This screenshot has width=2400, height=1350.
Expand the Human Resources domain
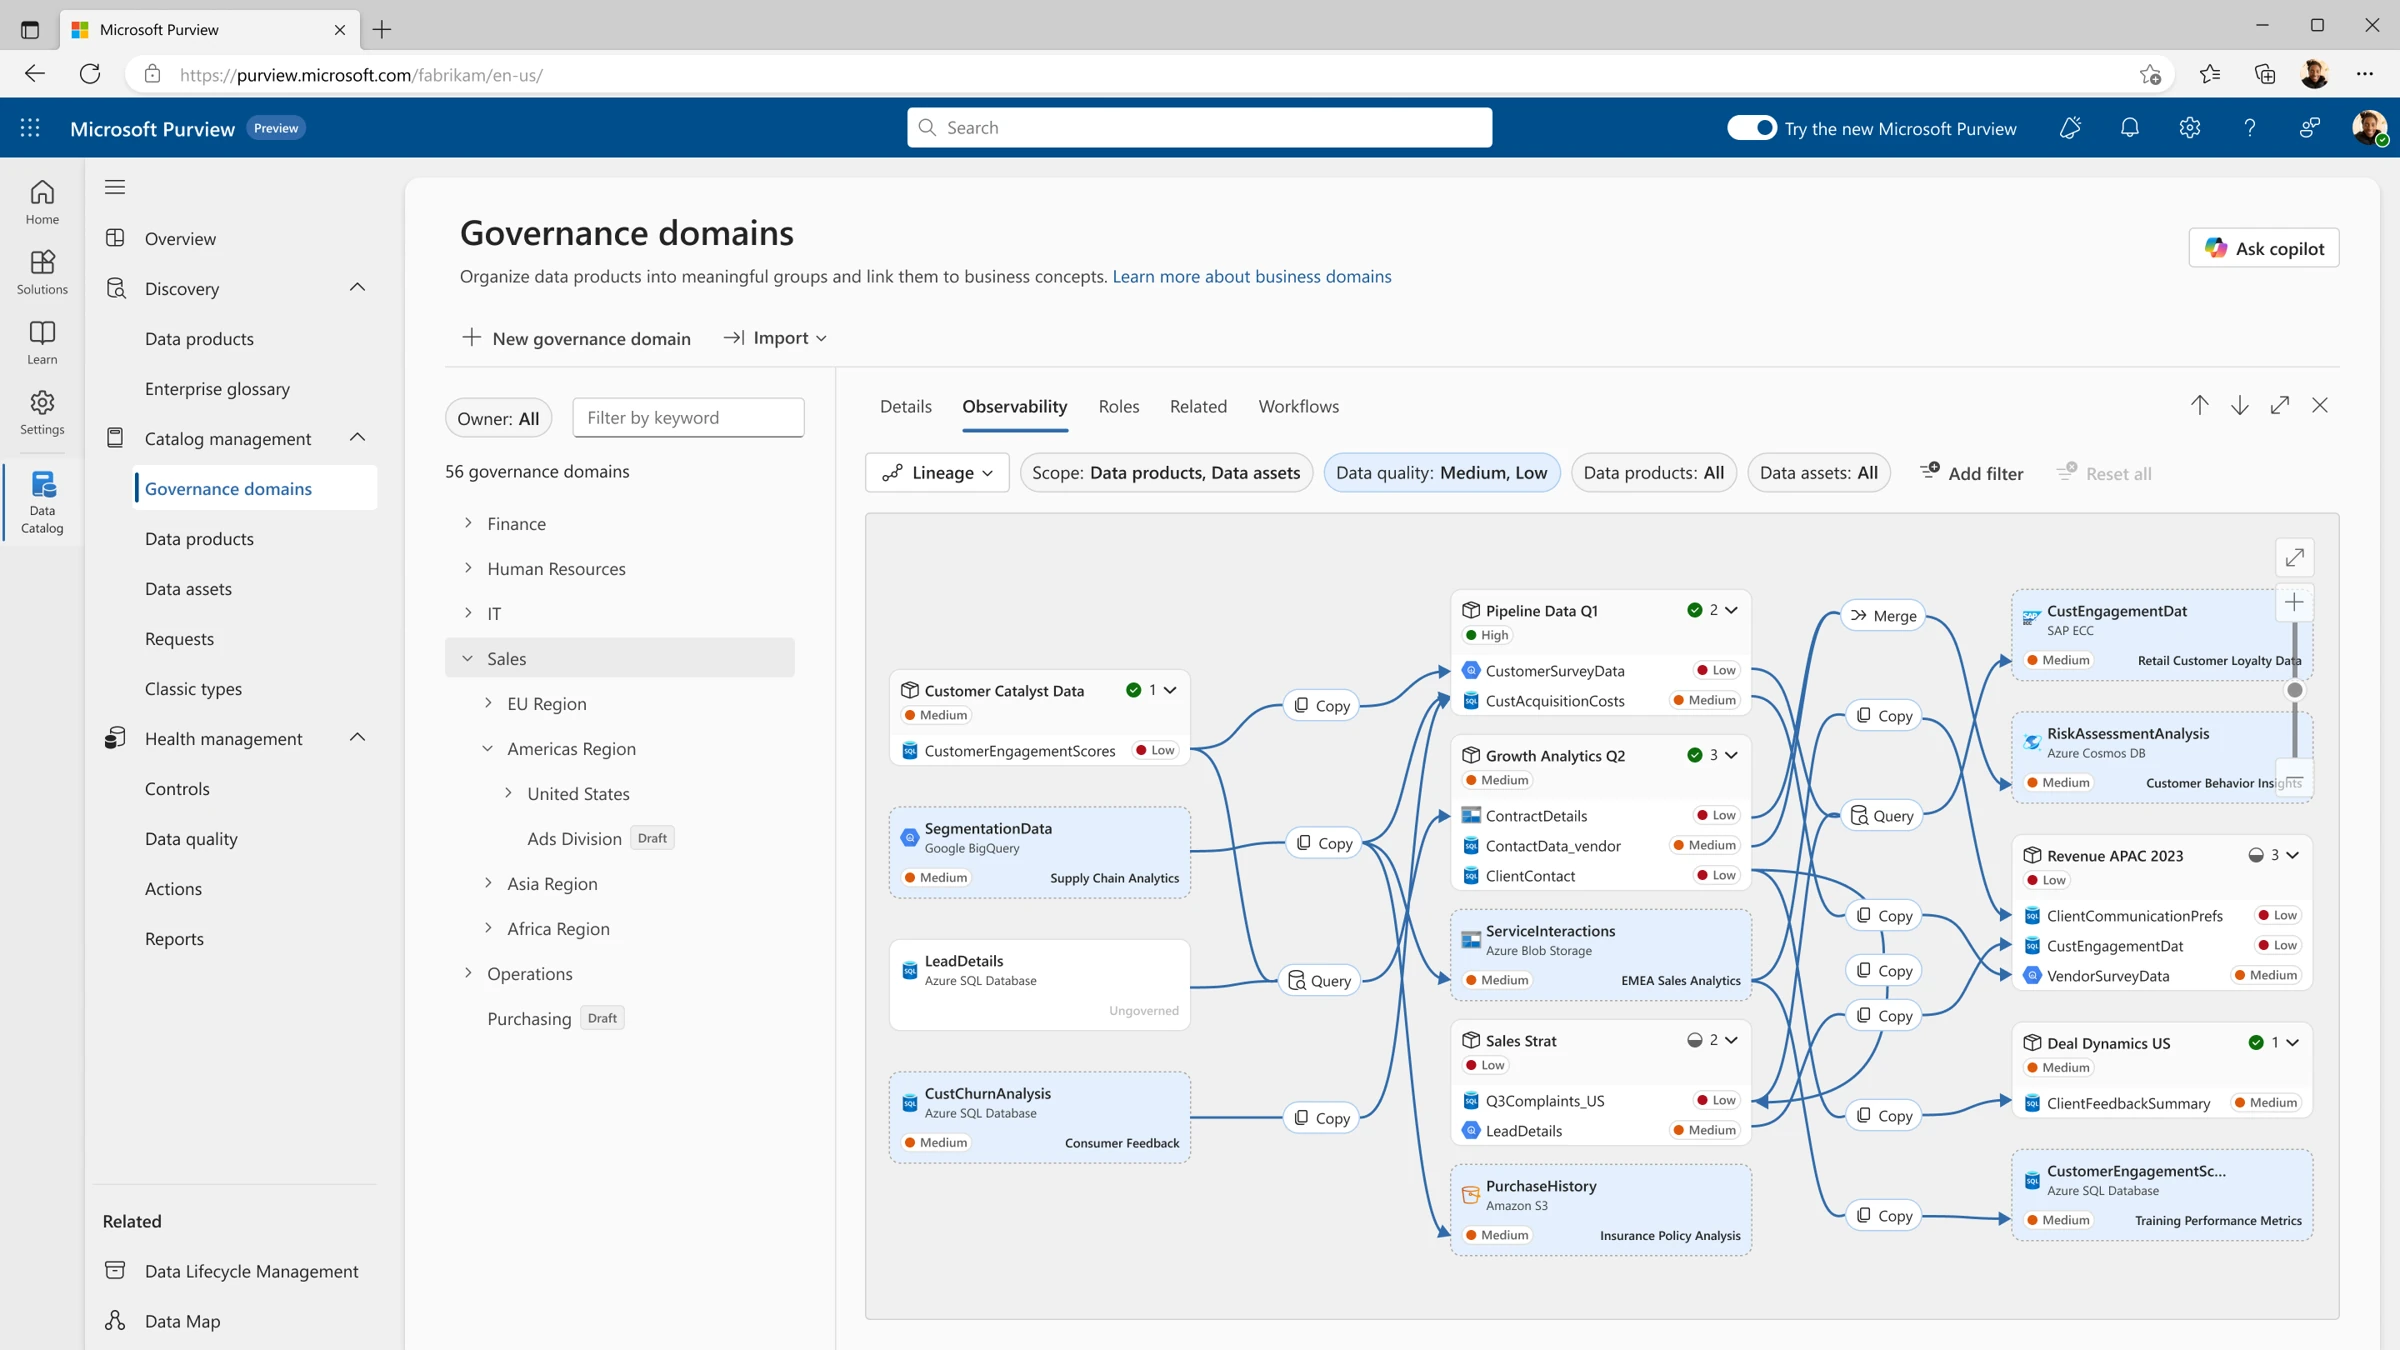point(468,568)
